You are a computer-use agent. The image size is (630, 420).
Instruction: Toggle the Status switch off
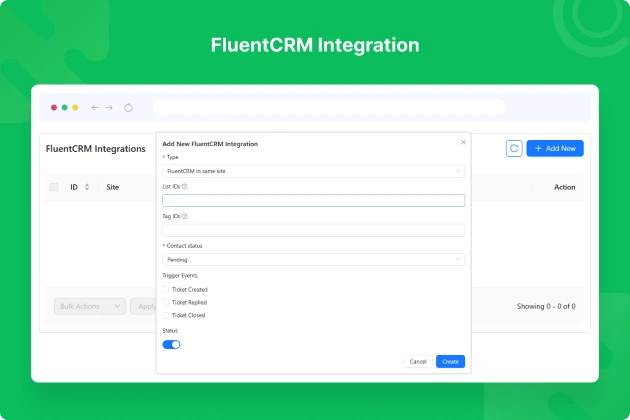tap(171, 344)
